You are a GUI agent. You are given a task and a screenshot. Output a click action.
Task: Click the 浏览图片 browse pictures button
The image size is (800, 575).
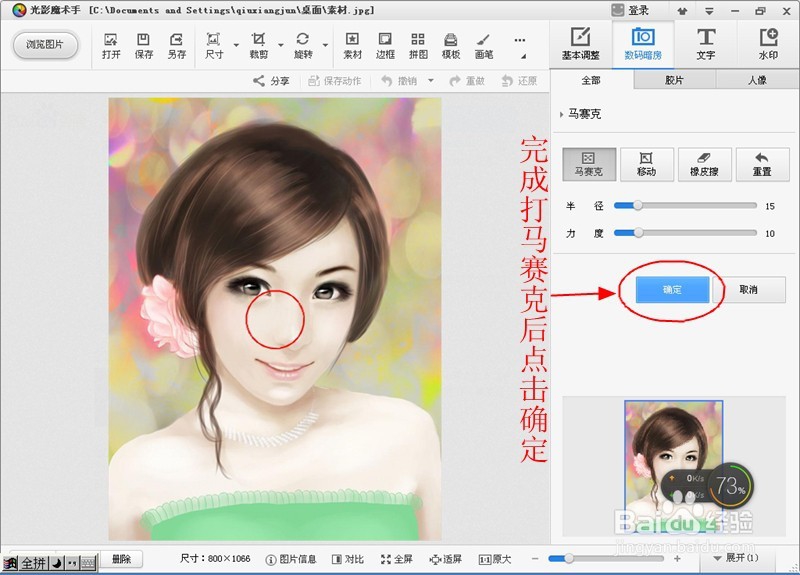click(x=45, y=45)
